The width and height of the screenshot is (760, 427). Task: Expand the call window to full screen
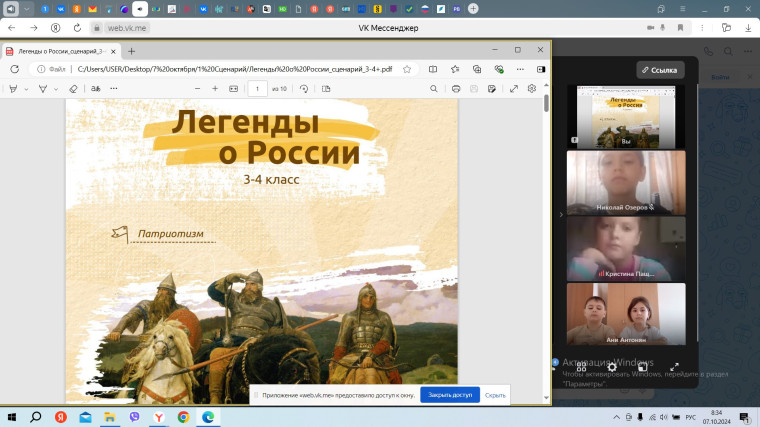coord(674,367)
